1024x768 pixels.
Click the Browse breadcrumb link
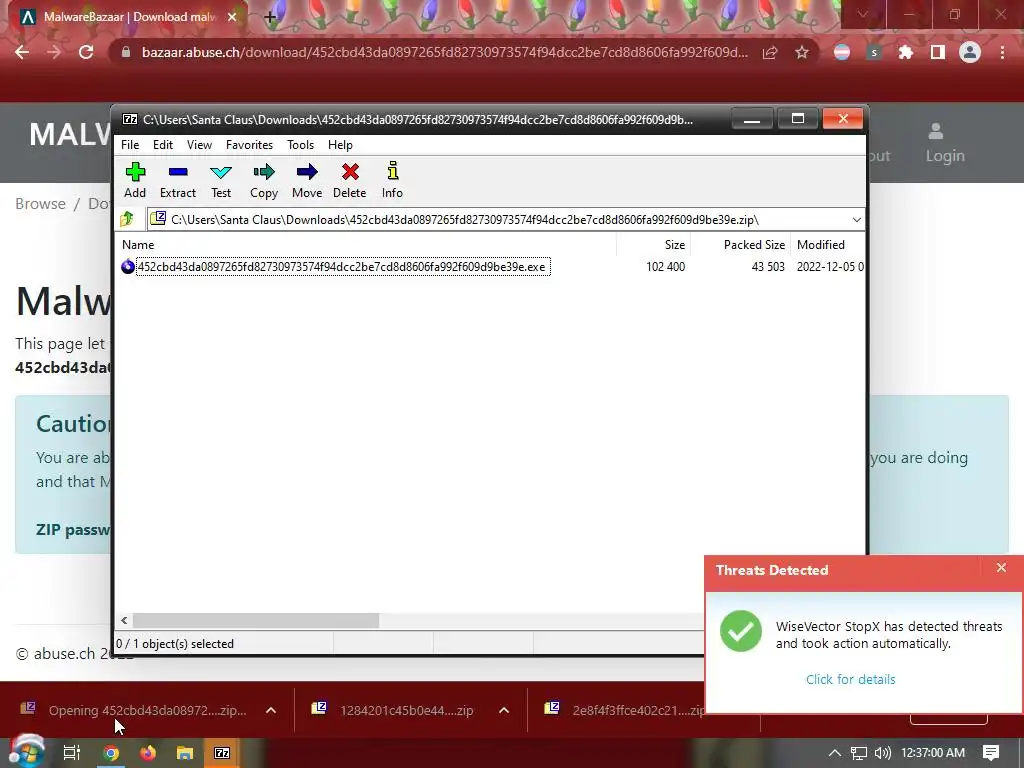point(40,204)
